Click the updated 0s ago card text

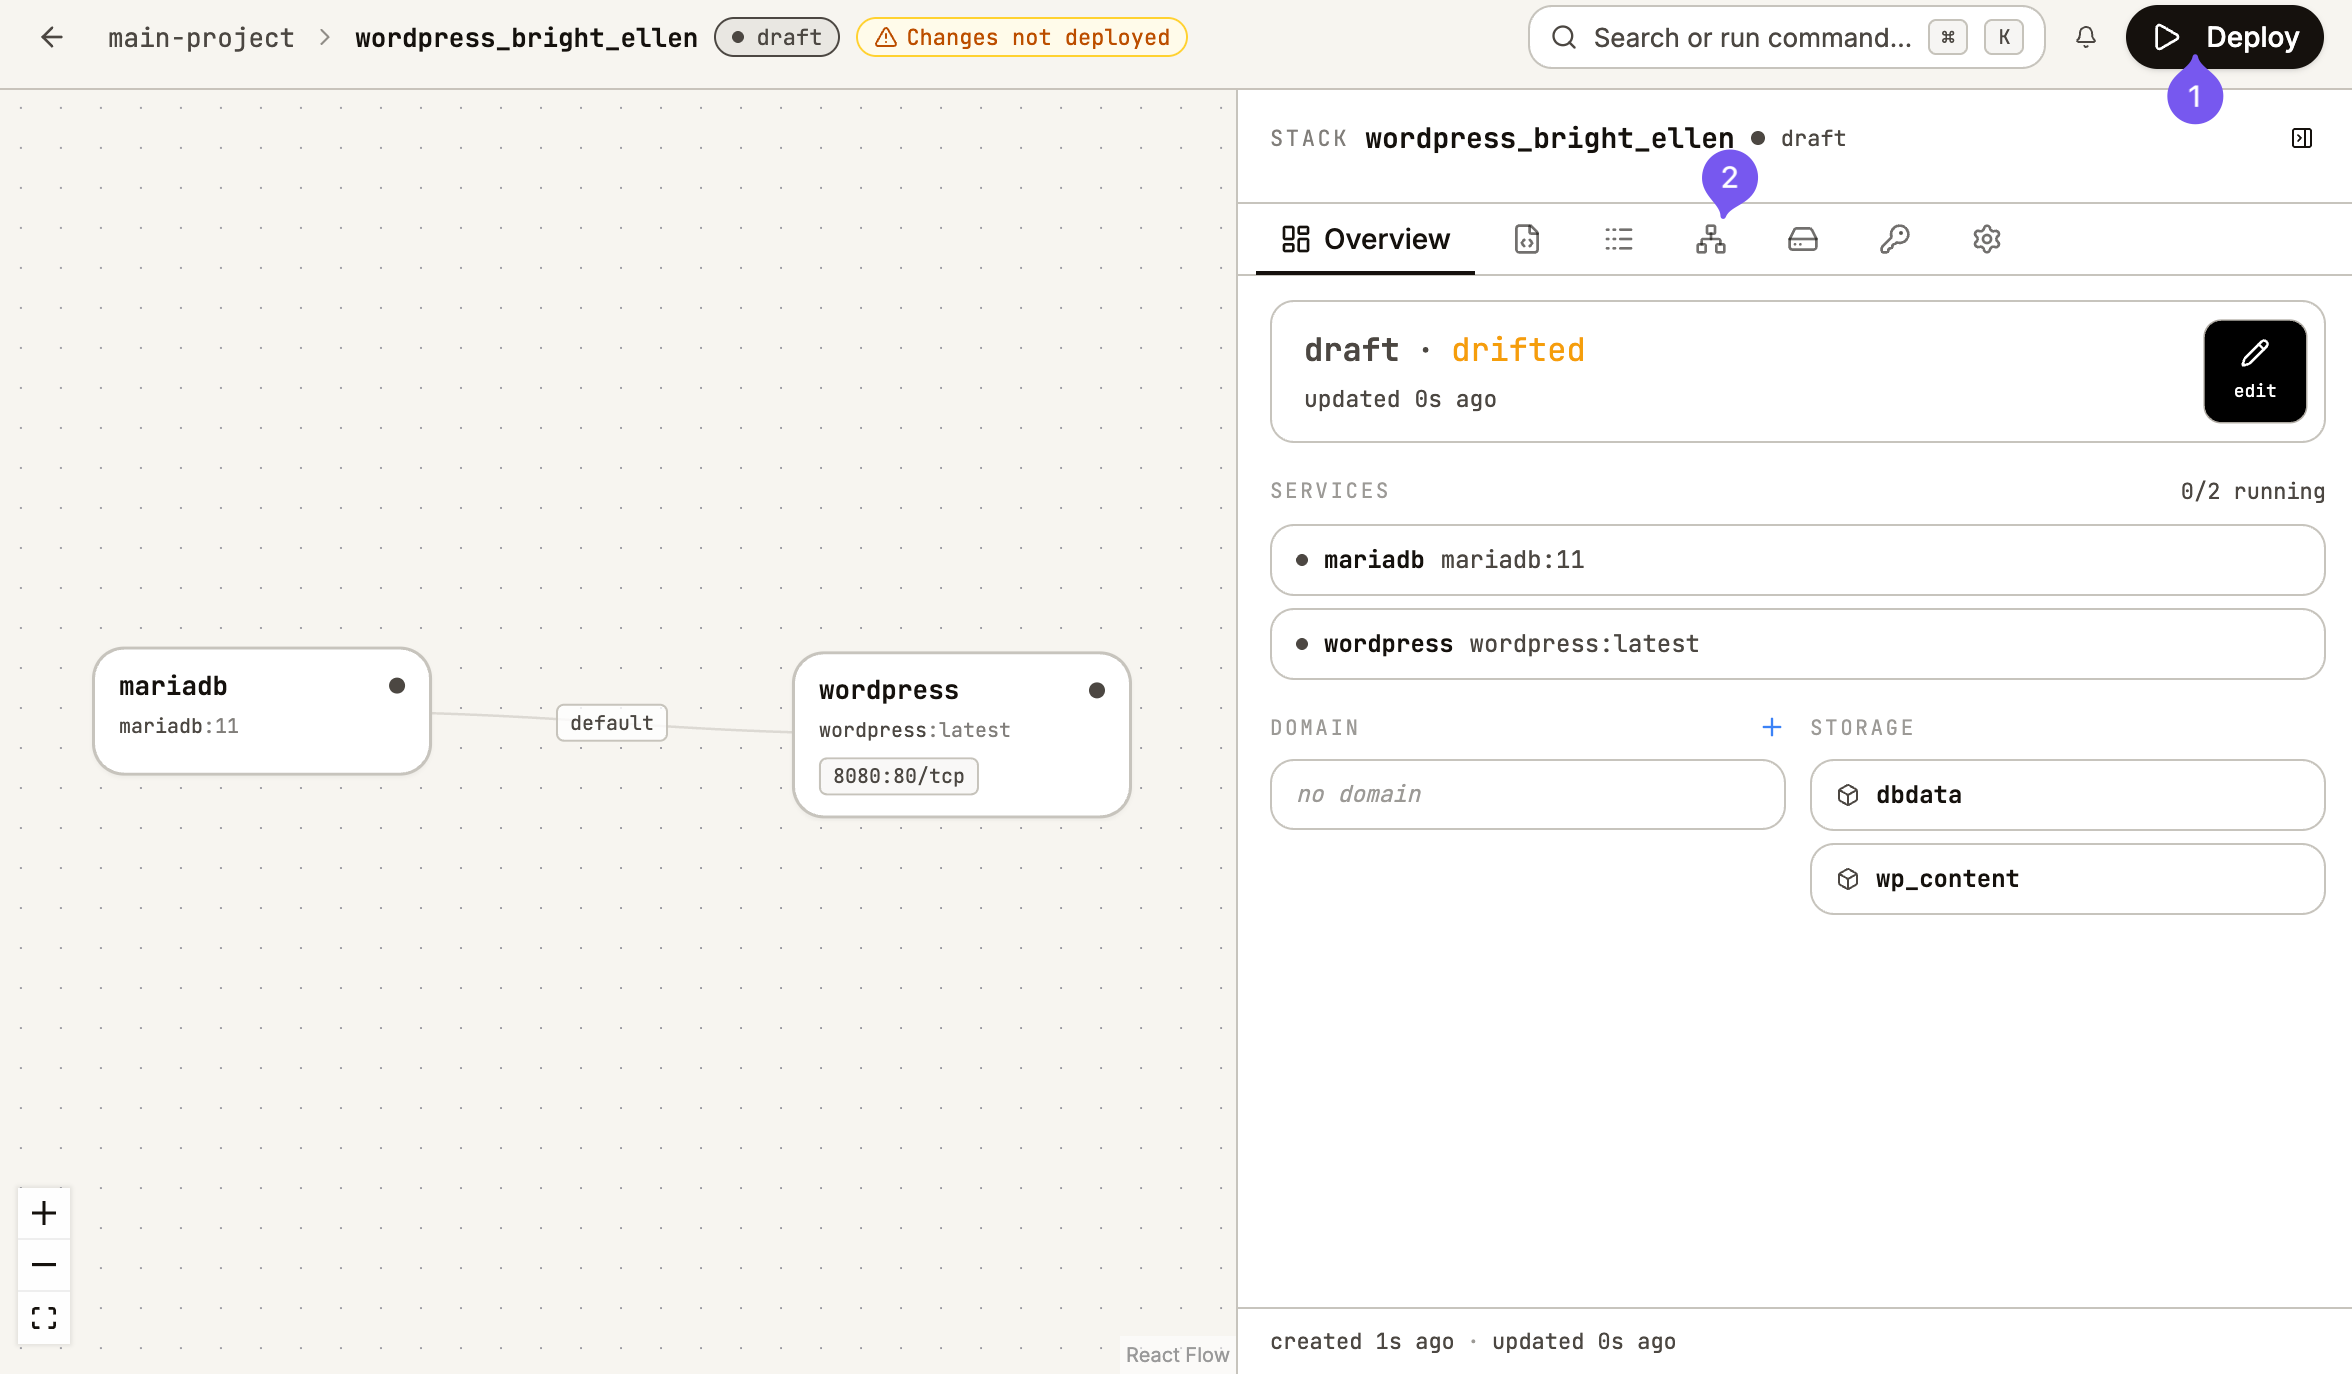coord(1400,399)
